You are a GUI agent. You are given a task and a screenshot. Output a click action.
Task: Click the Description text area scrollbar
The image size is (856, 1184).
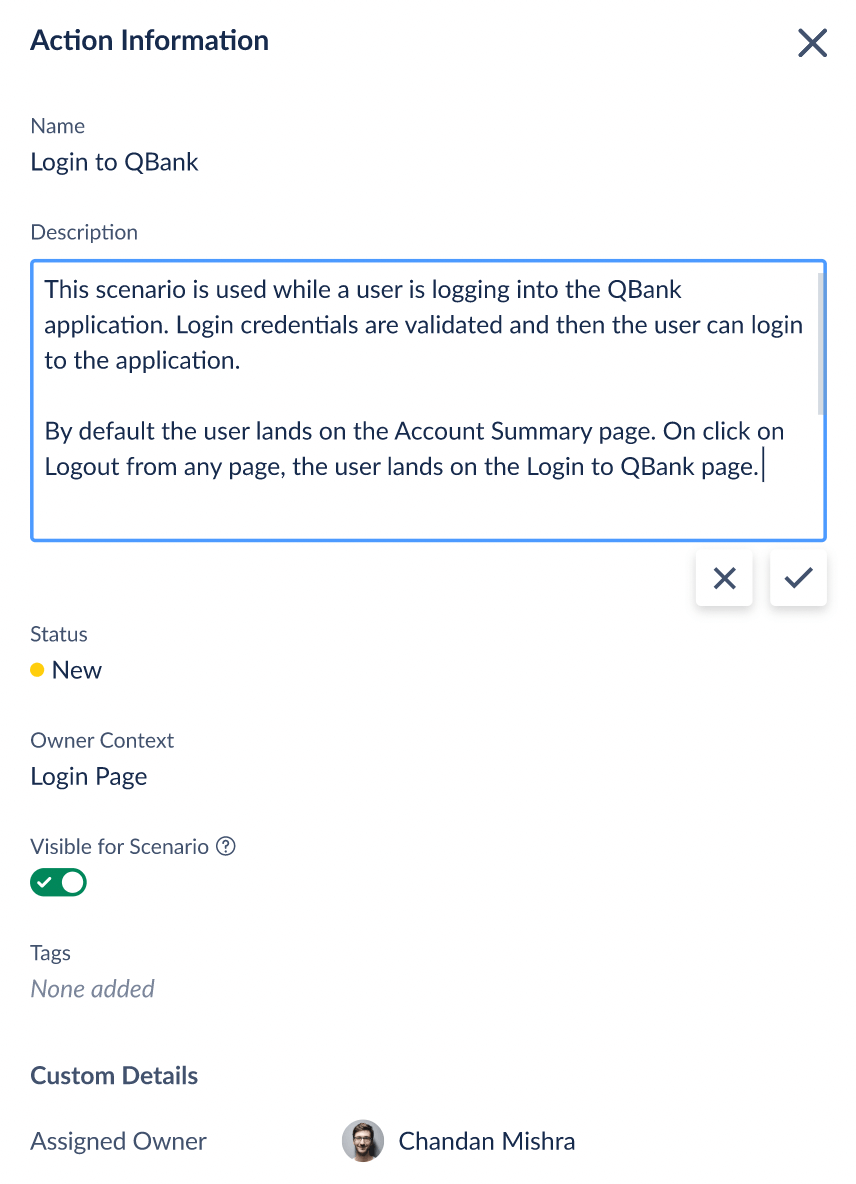coord(821,343)
